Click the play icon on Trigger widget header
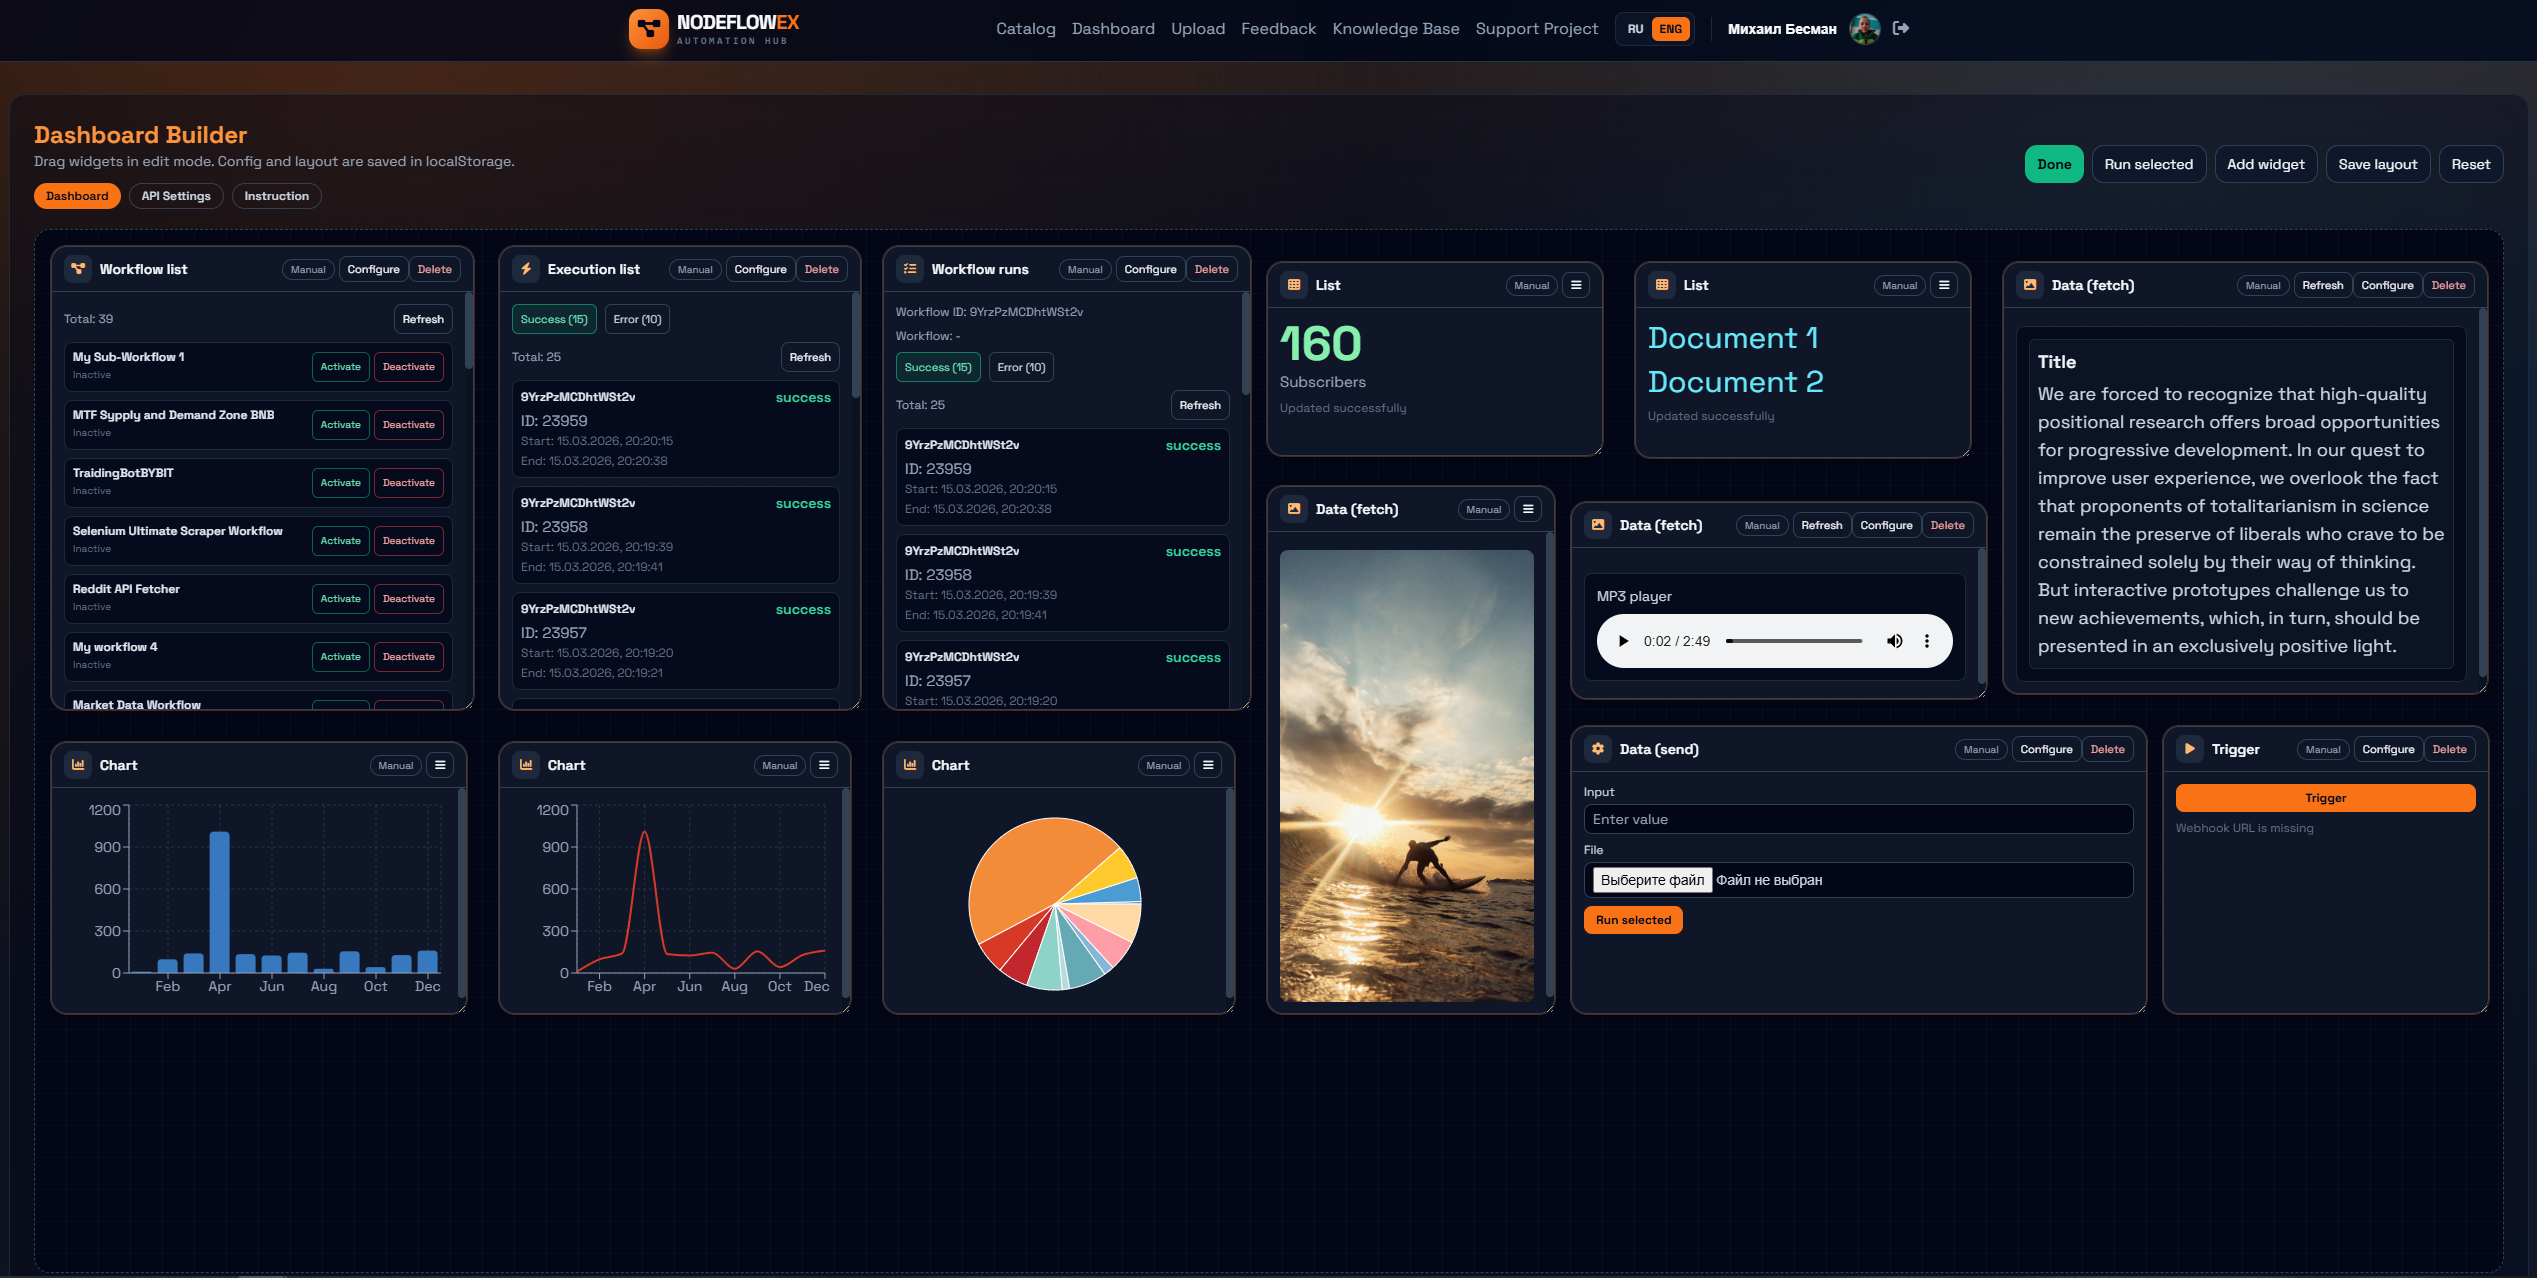2537x1278 pixels. tap(2190, 748)
